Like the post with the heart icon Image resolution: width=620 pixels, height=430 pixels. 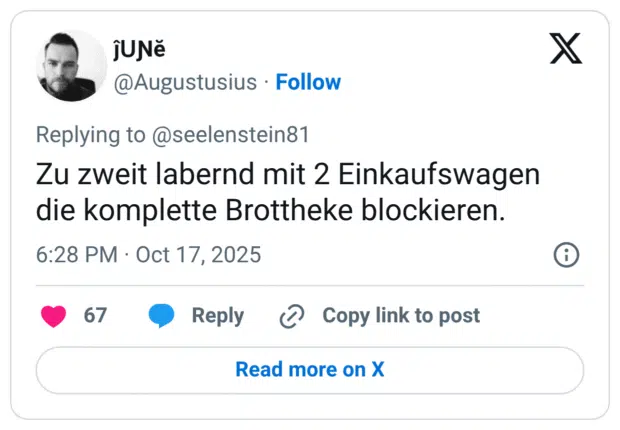click(53, 316)
